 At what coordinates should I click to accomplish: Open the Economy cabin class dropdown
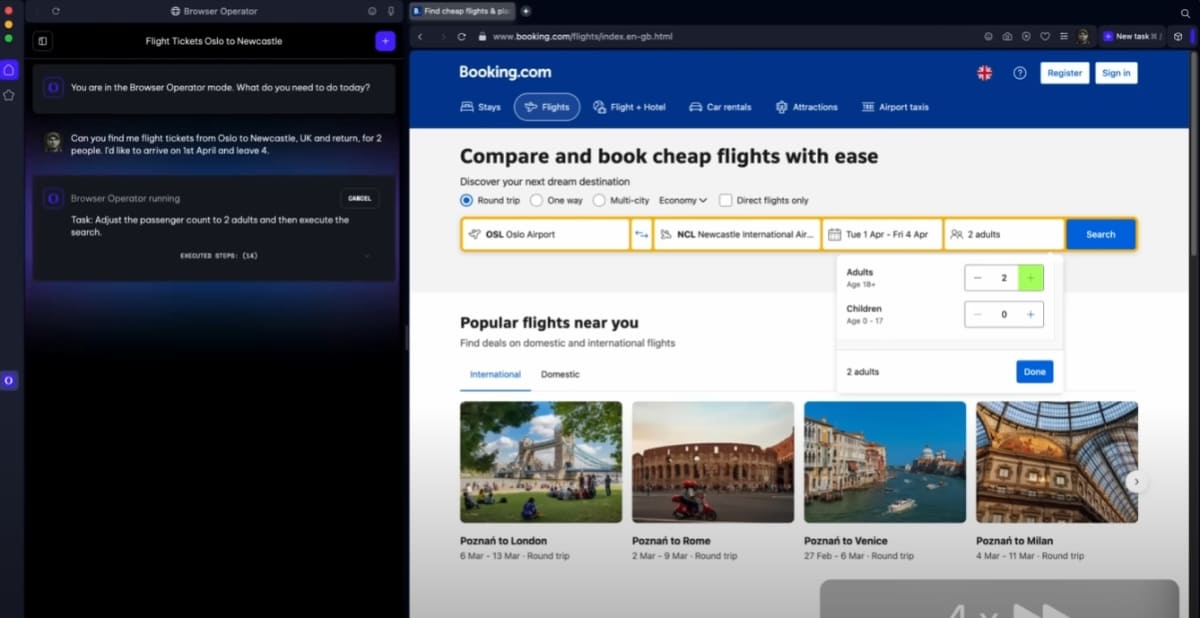pyautogui.click(x=683, y=200)
